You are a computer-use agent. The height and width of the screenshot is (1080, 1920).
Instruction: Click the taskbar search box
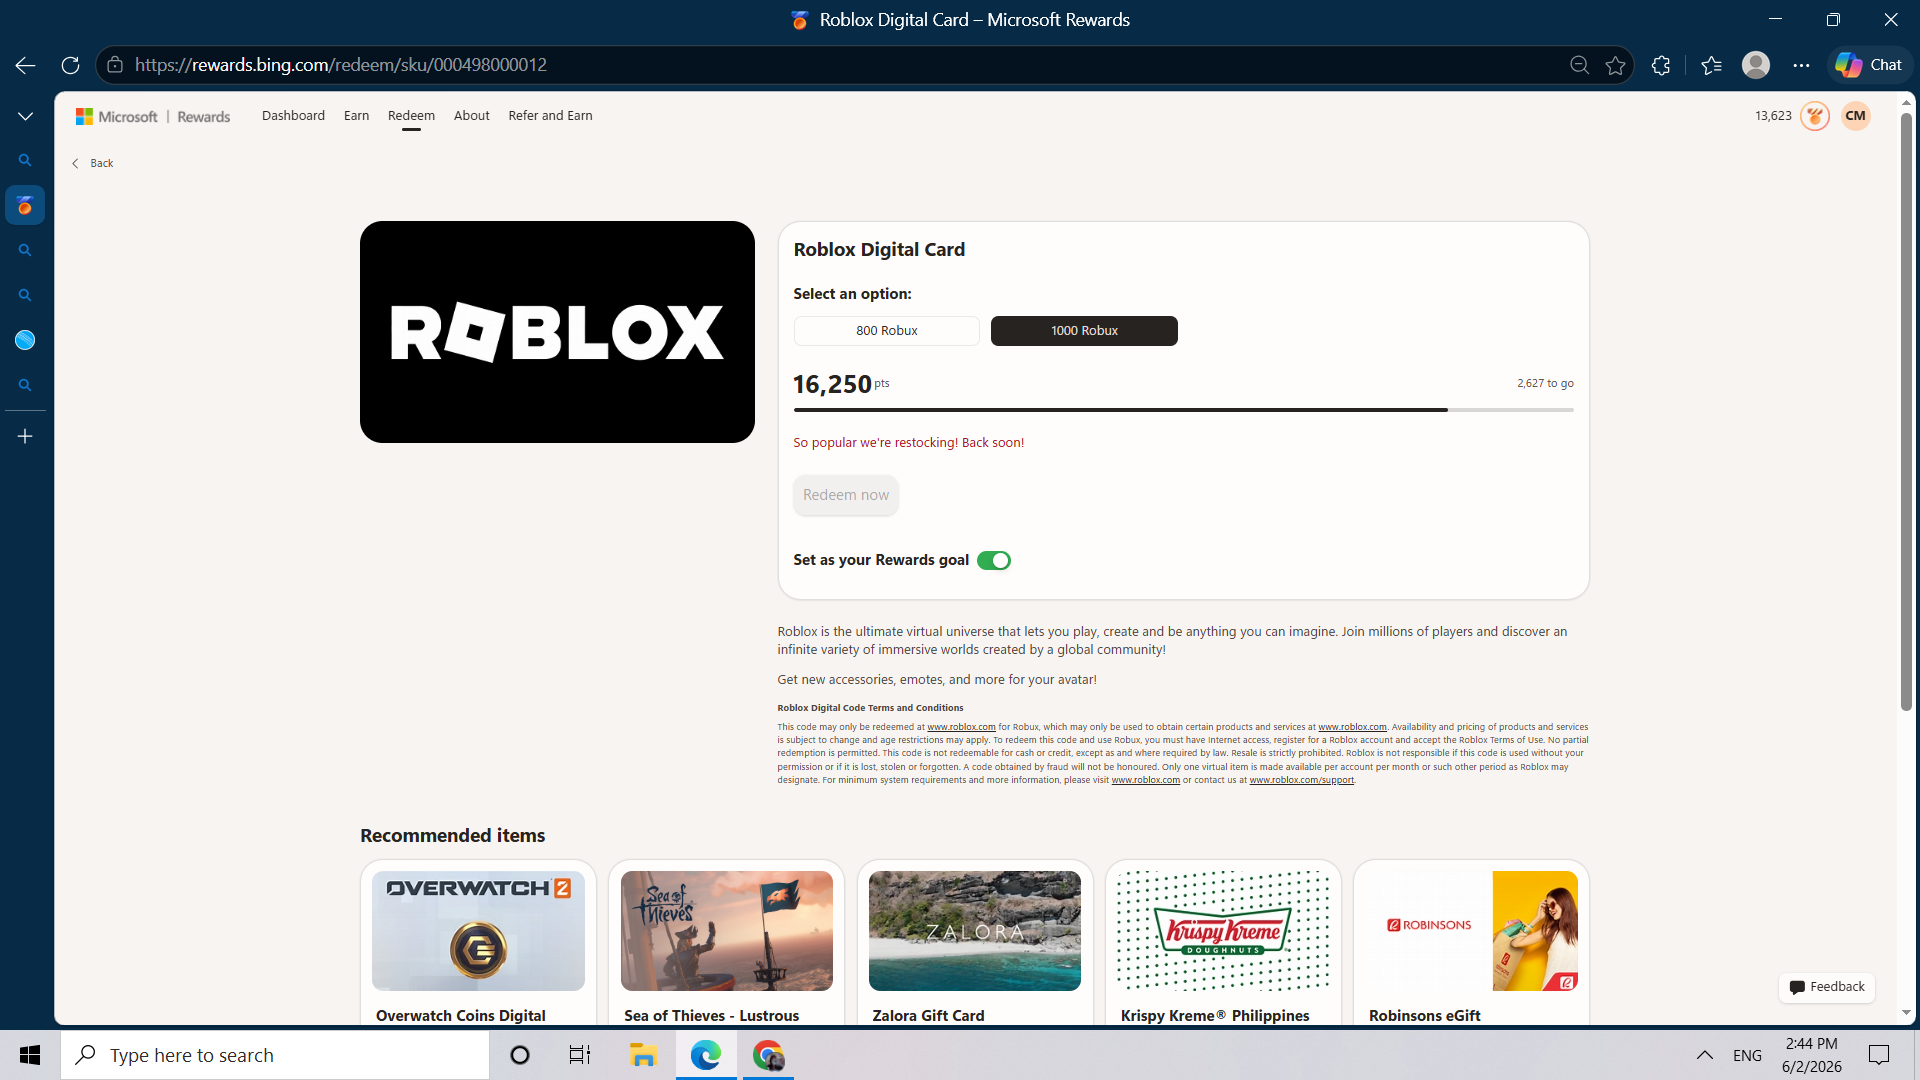pyautogui.click(x=275, y=1055)
